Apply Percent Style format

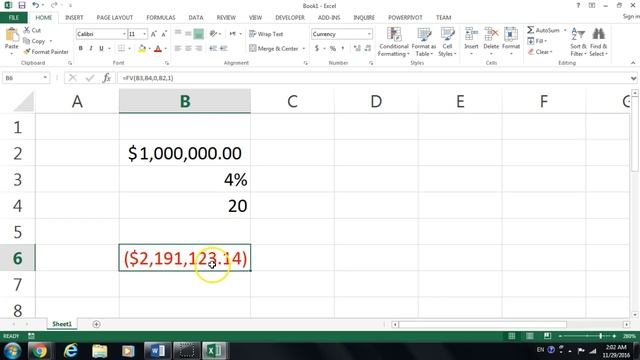tap(333, 48)
